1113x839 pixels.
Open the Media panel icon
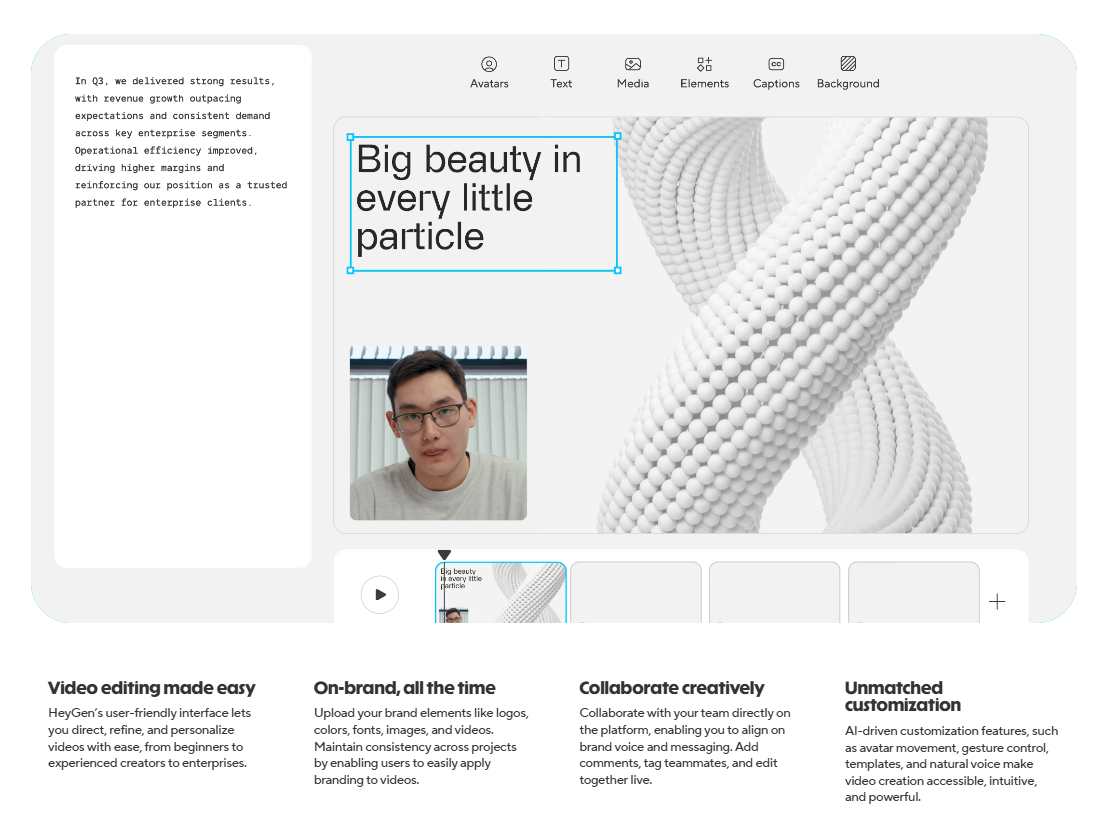coord(633,64)
